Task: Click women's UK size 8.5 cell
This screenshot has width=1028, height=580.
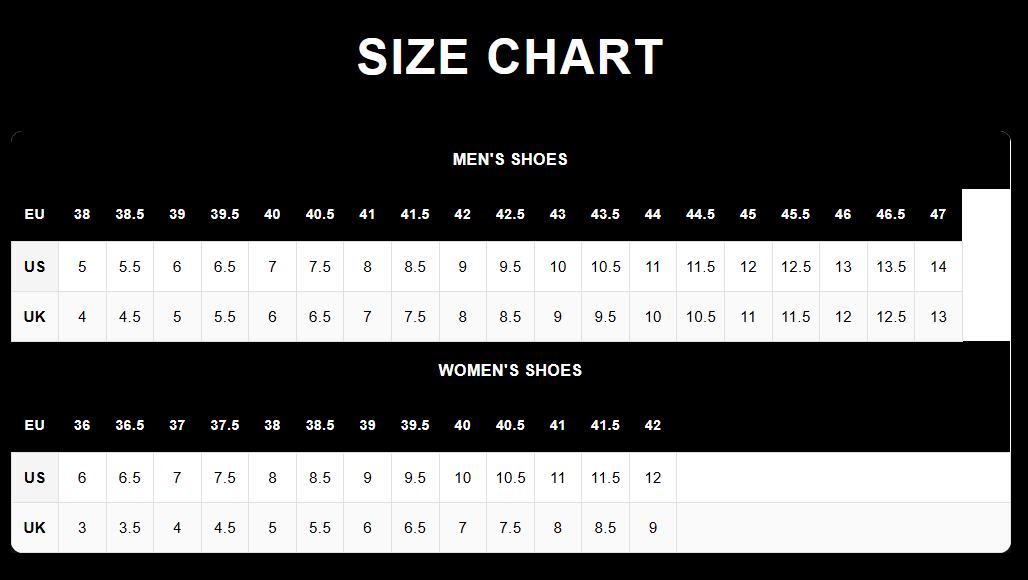Action: 605,528
